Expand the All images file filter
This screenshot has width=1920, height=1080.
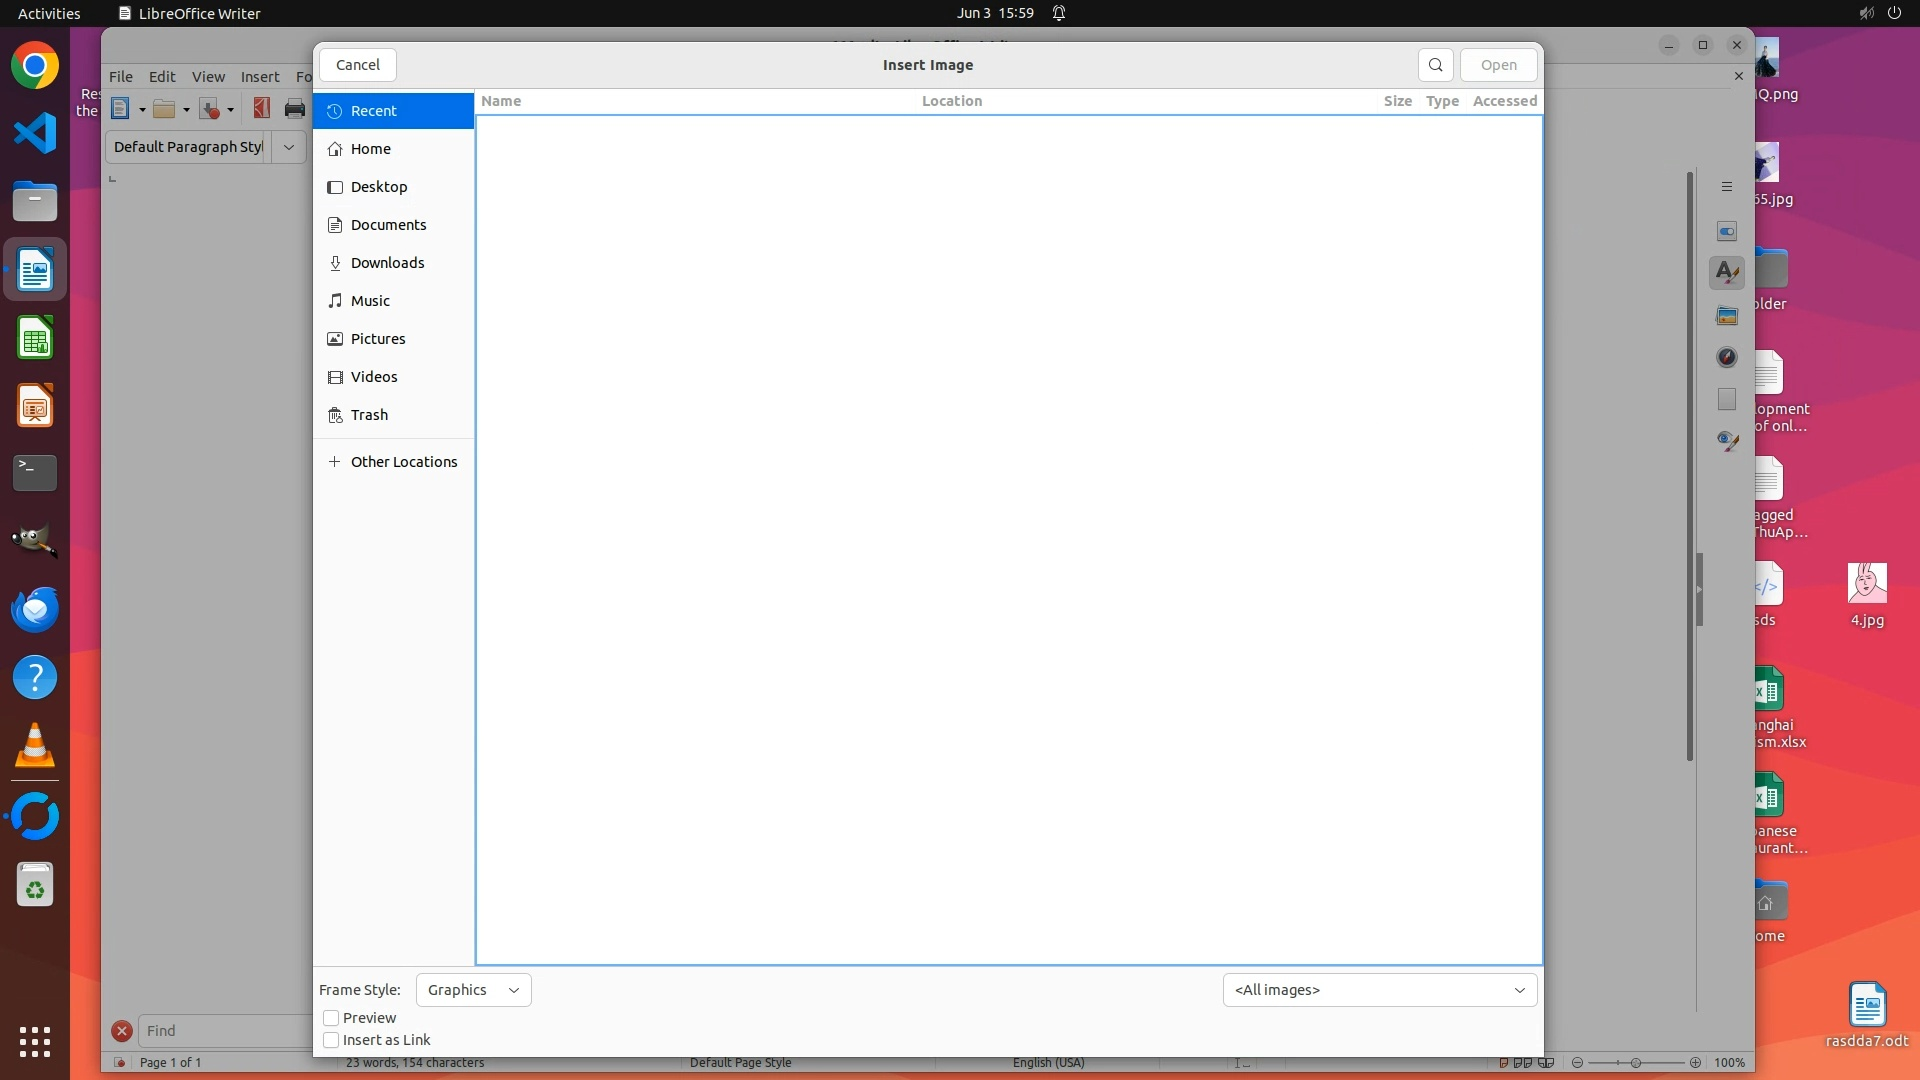[1379, 990]
